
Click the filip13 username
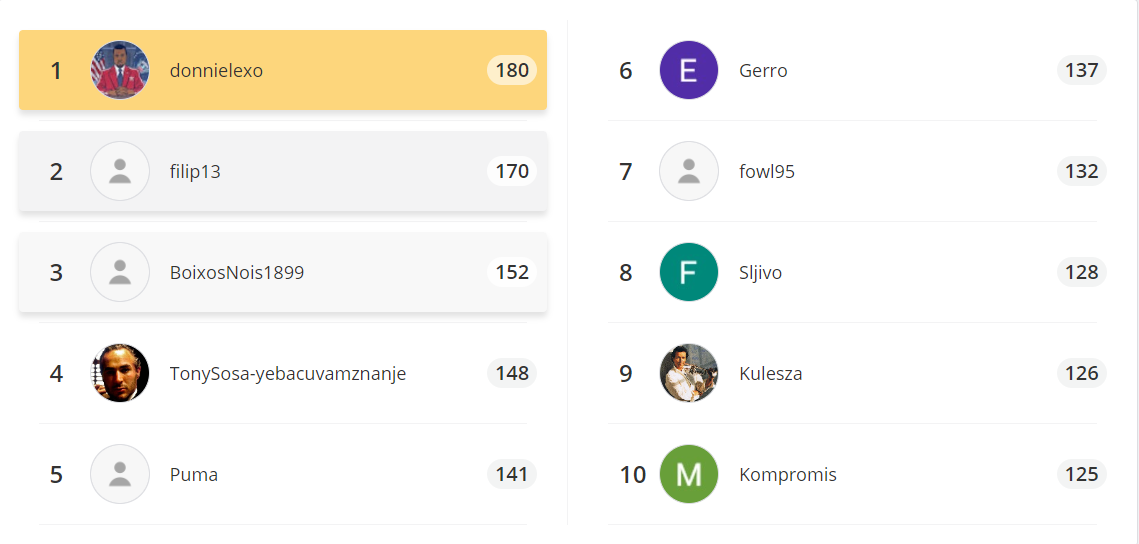click(195, 172)
